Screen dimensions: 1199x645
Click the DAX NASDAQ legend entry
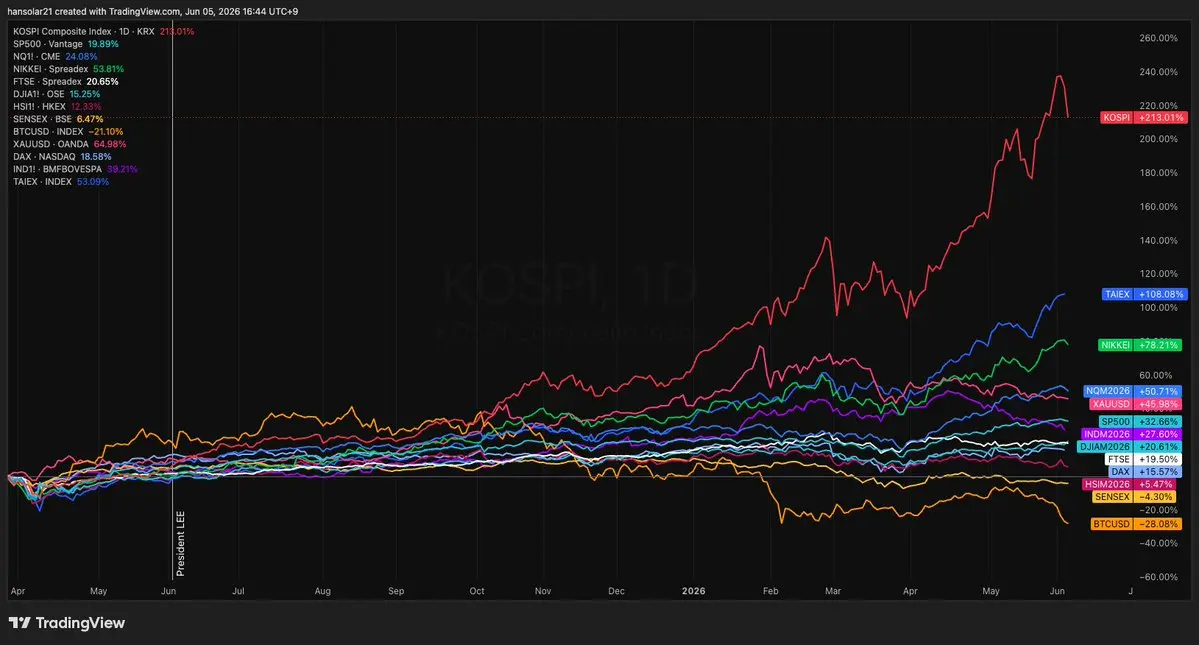62,157
